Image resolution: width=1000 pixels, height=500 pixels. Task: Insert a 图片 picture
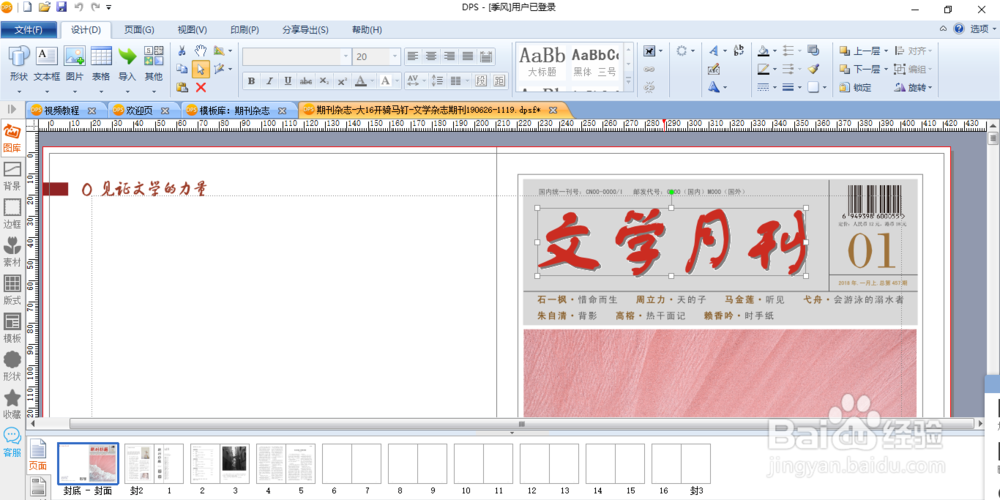(75, 64)
